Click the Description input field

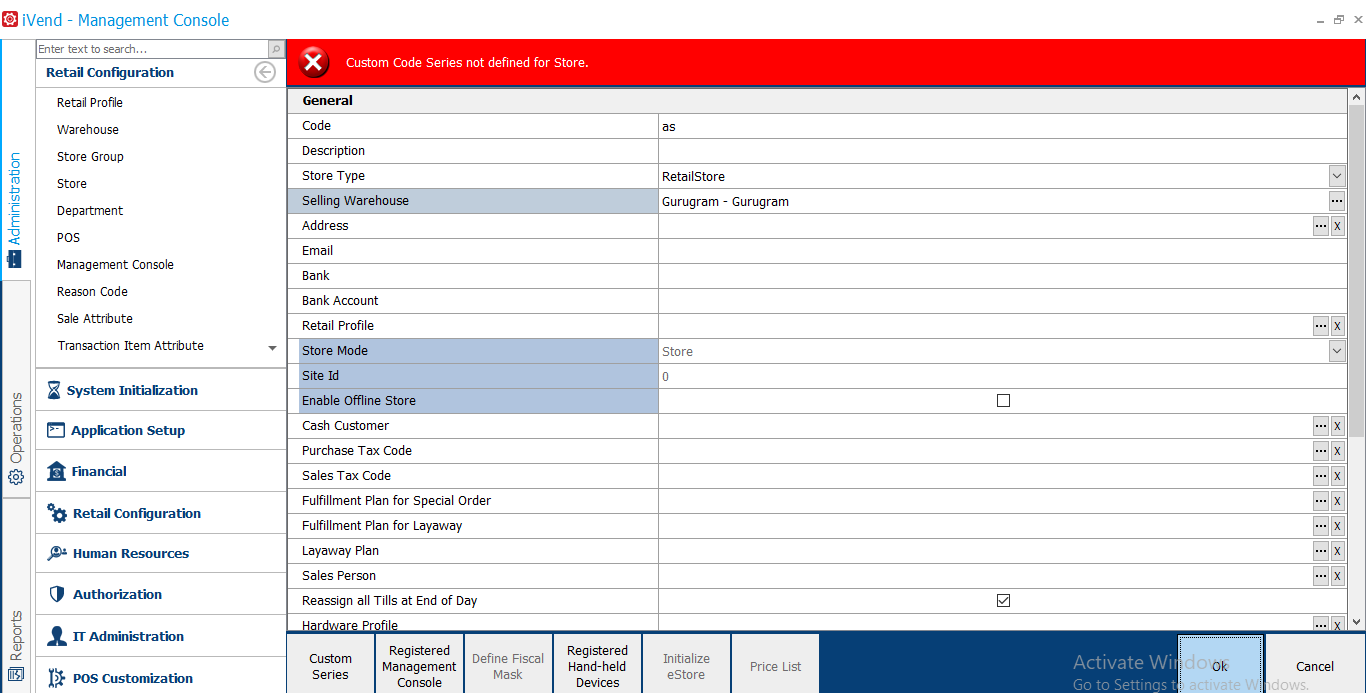pyautogui.click(x=1002, y=151)
